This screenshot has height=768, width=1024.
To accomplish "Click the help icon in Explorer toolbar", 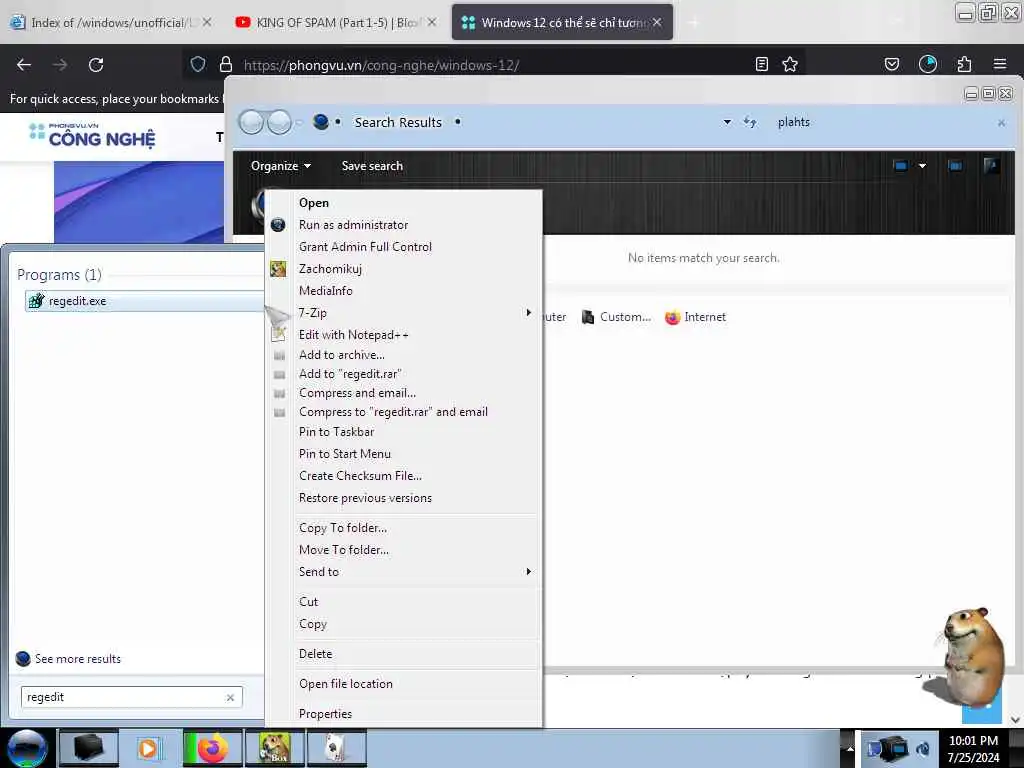I will click(991, 166).
